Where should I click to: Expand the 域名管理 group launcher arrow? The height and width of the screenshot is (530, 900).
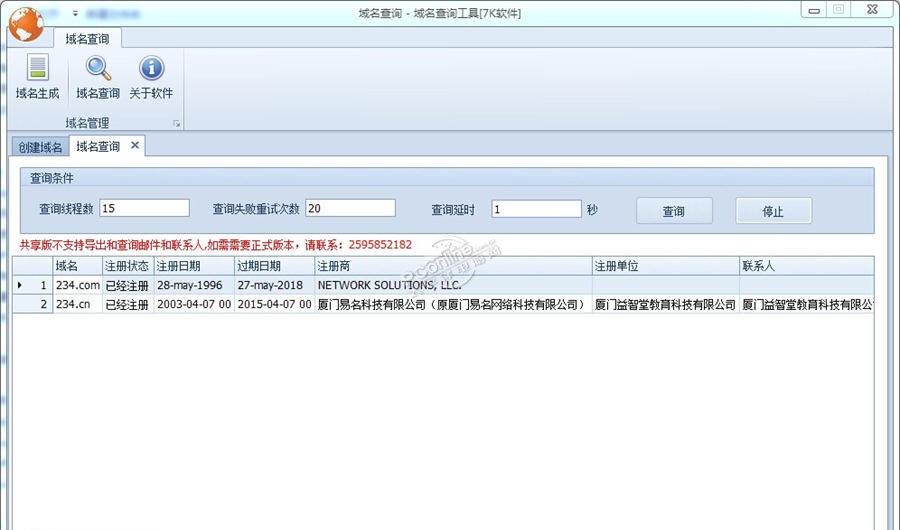[x=177, y=123]
